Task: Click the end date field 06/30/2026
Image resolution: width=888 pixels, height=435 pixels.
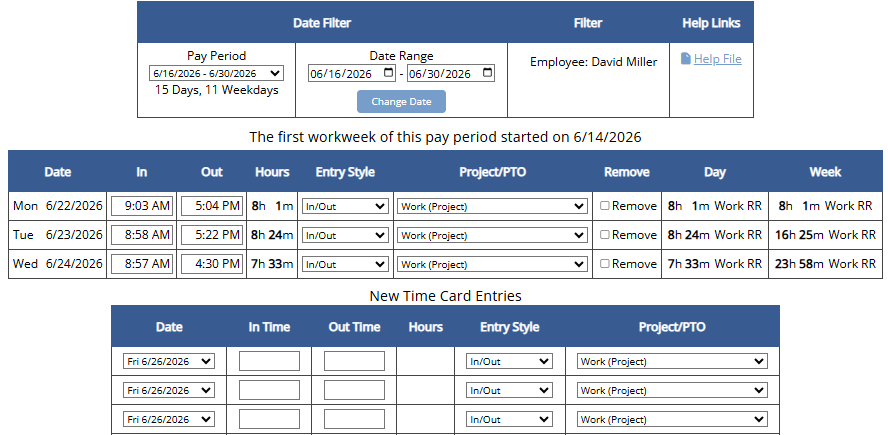Action: [x=451, y=74]
